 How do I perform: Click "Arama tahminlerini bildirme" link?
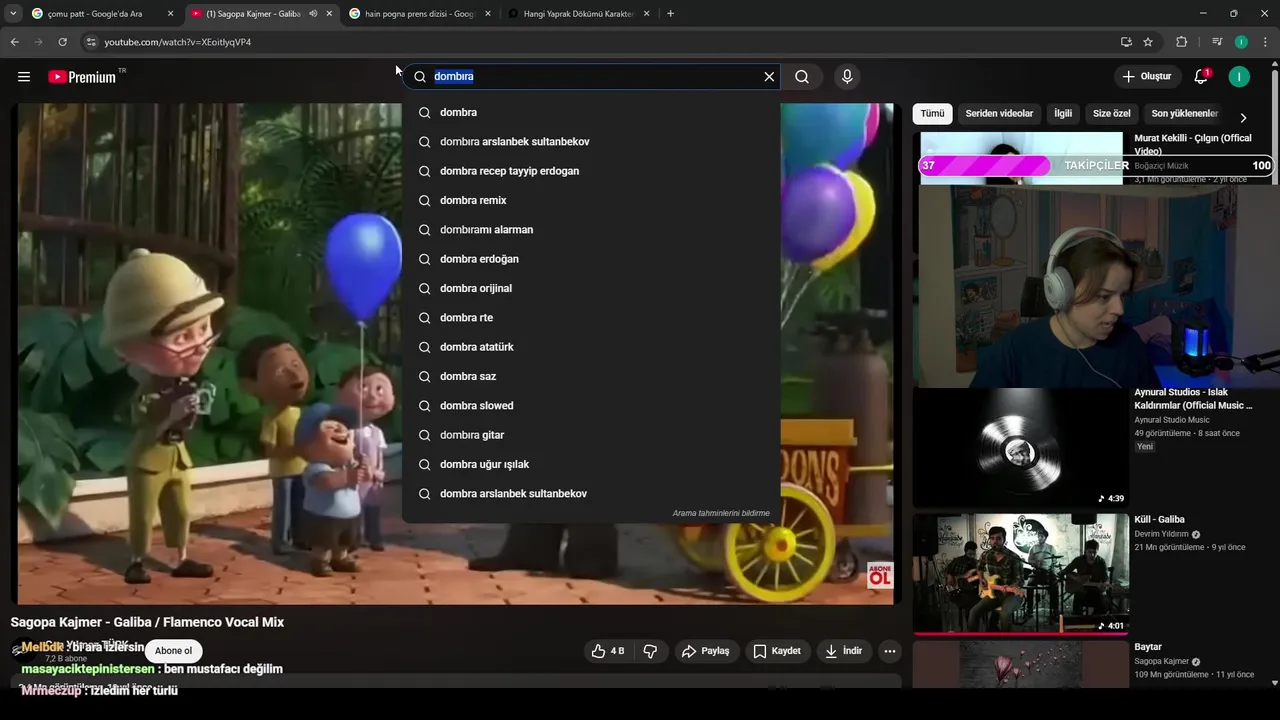[x=721, y=513]
